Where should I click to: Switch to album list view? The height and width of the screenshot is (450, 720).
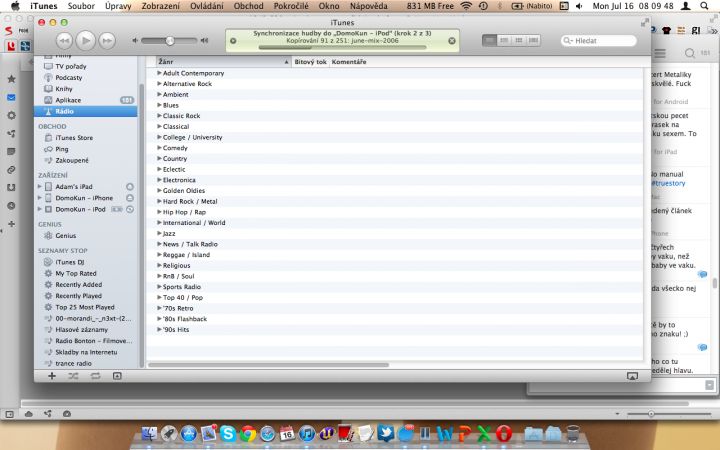coord(504,40)
